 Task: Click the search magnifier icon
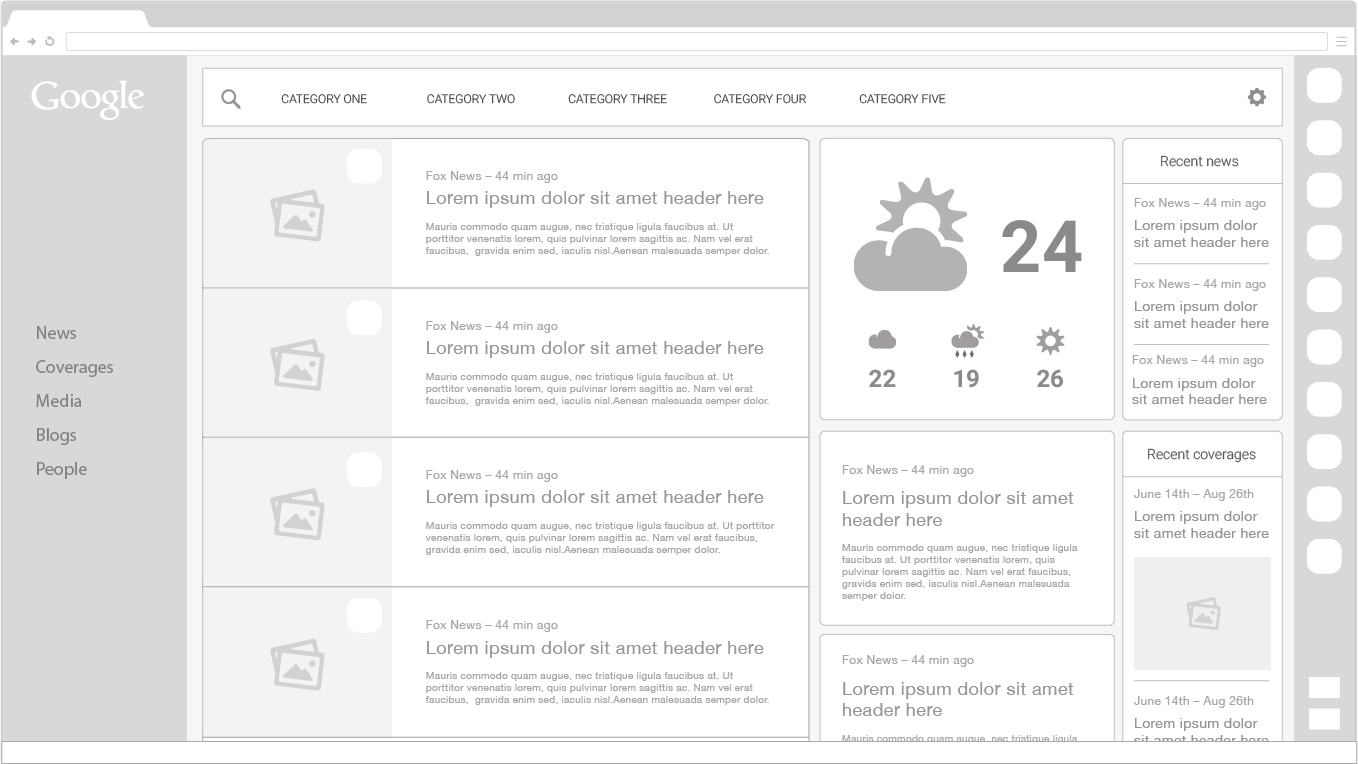(x=231, y=99)
